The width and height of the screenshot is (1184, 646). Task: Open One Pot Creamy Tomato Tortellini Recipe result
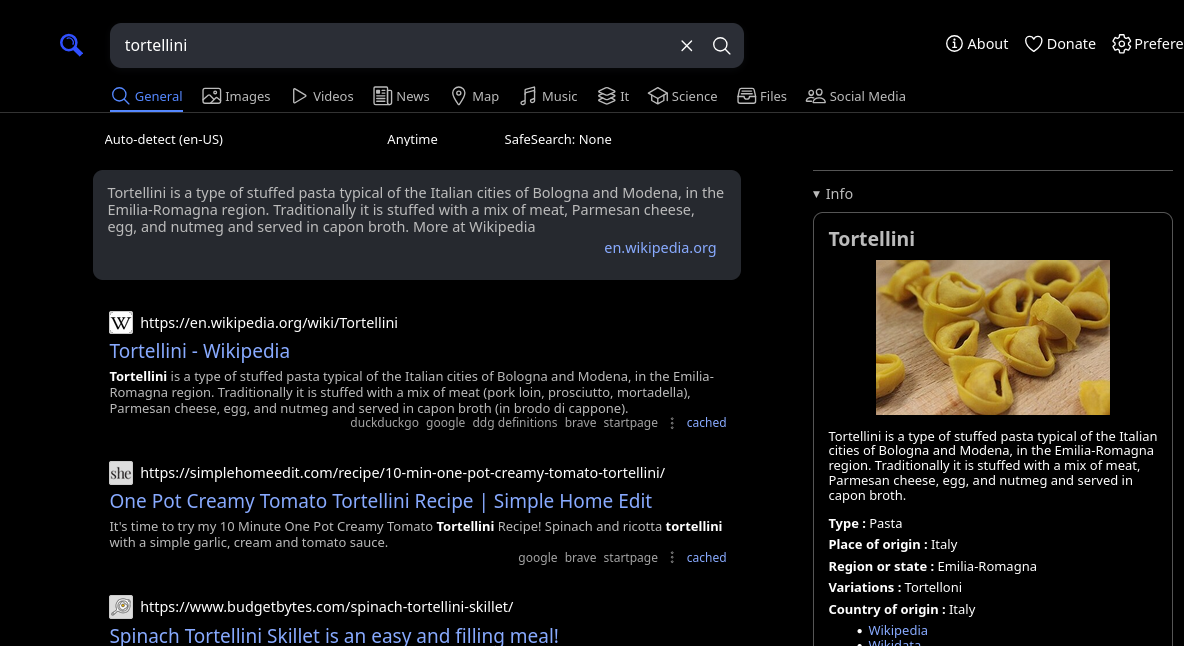click(x=381, y=501)
